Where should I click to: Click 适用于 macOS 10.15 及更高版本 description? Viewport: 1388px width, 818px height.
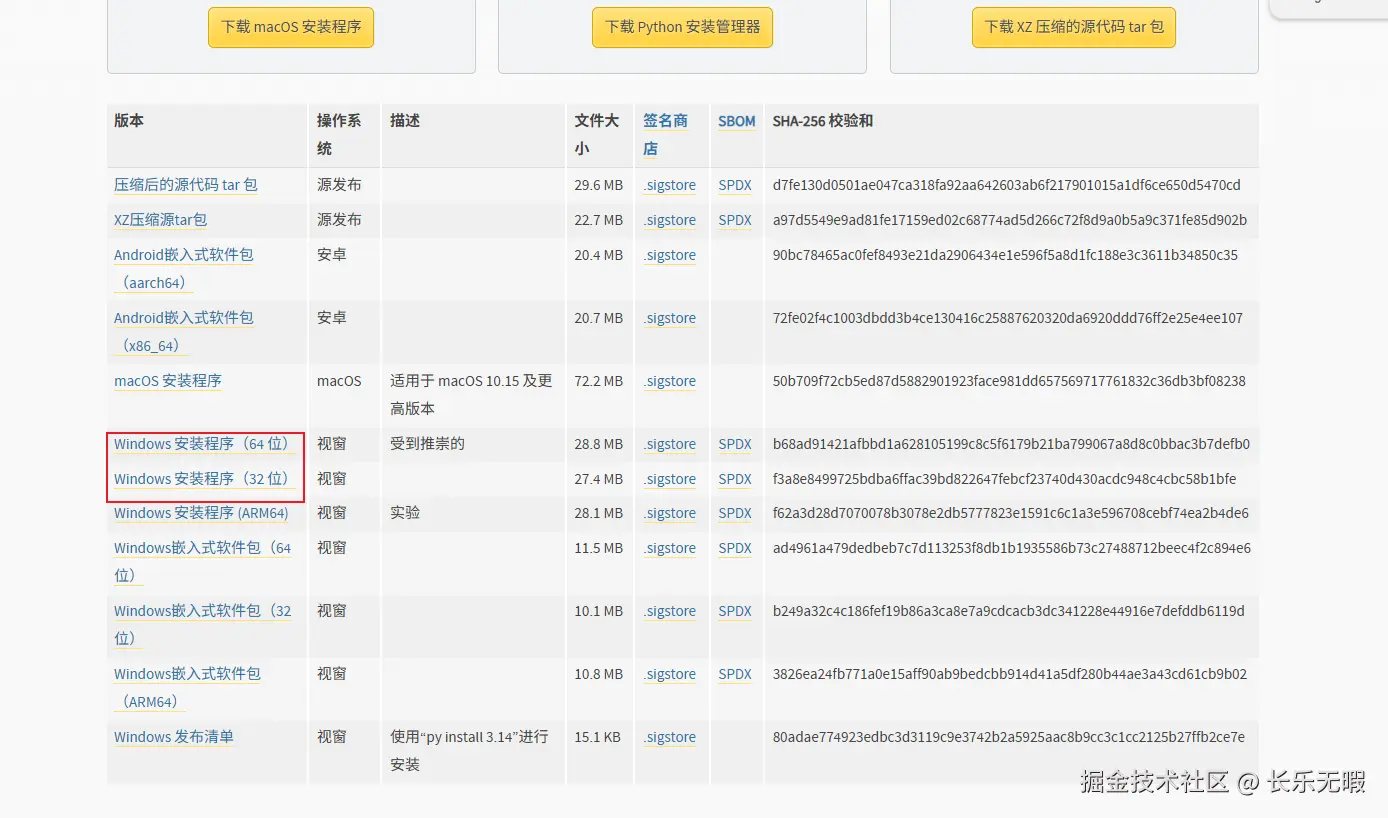(x=471, y=395)
